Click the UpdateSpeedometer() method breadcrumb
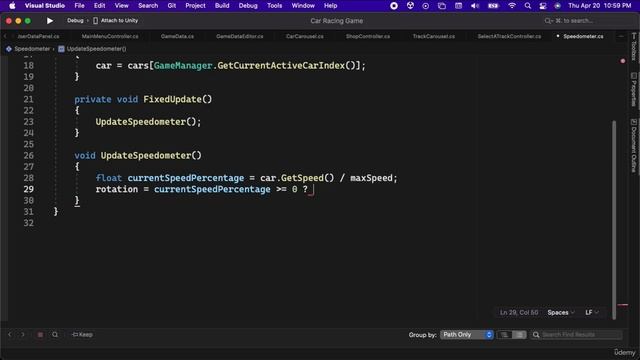The image size is (640, 360). click(x=92, y=49)
